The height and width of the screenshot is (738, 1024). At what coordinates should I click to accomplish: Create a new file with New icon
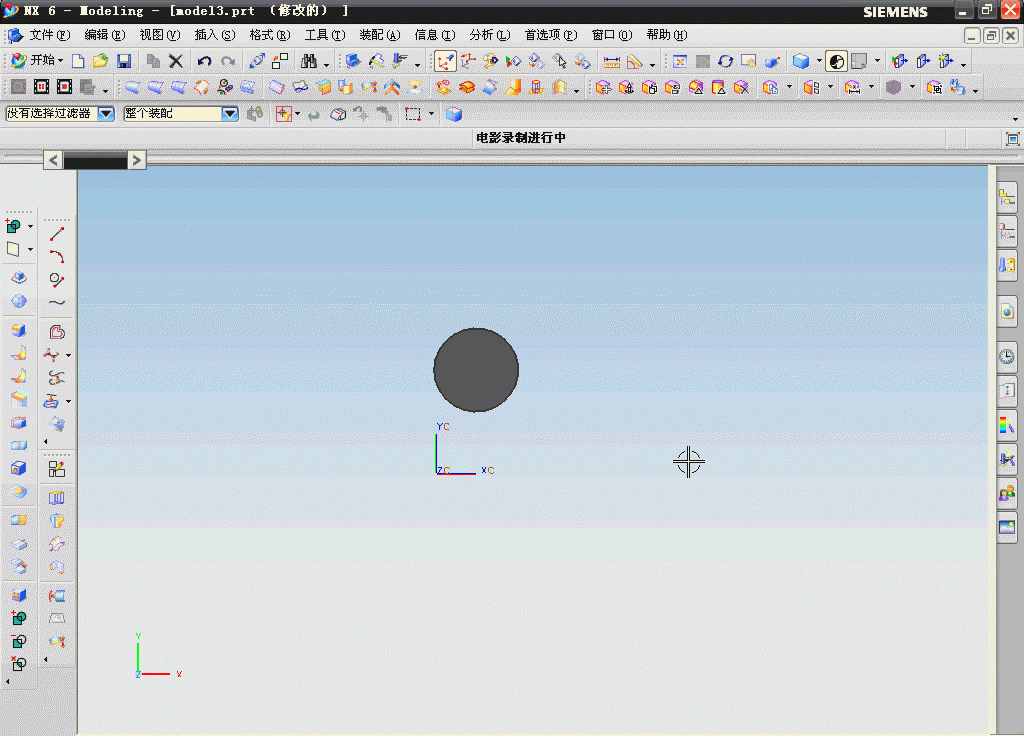pos(78,61)
